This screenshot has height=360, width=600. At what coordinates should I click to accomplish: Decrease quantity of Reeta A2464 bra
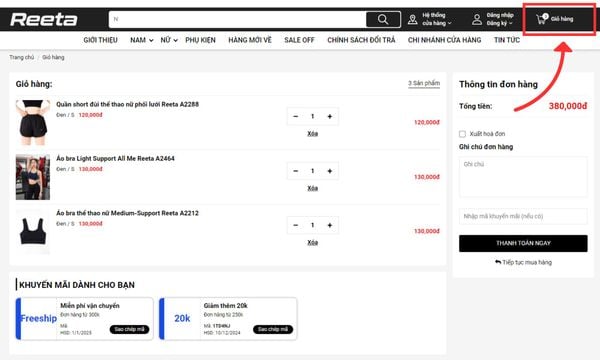click(295, 171)
